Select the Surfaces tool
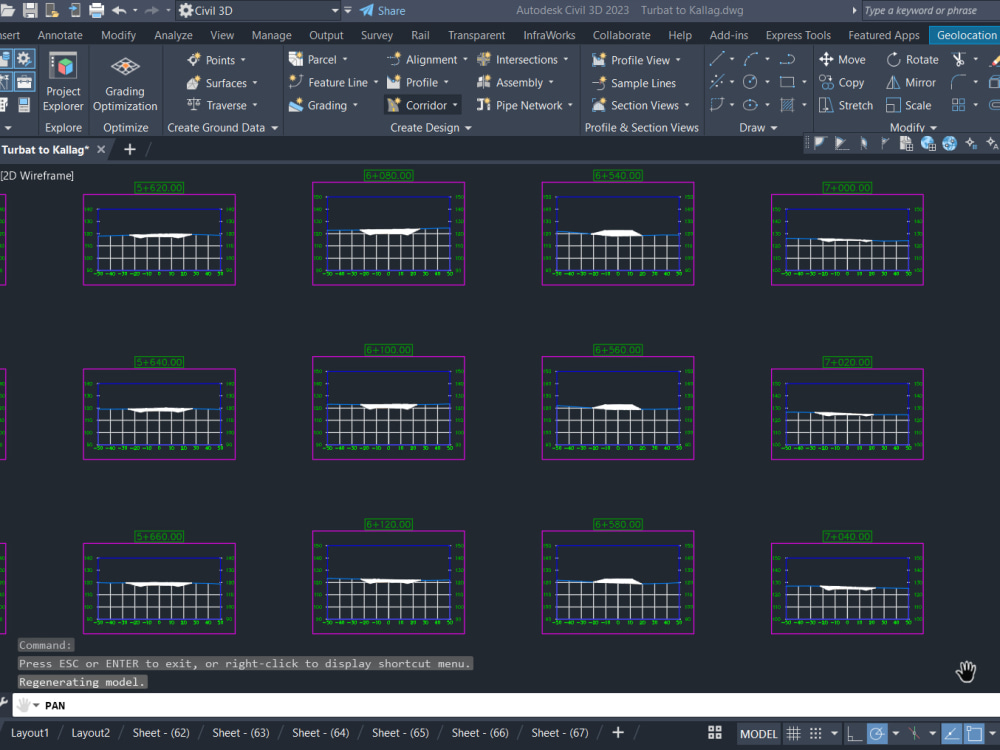 [222, 82]
